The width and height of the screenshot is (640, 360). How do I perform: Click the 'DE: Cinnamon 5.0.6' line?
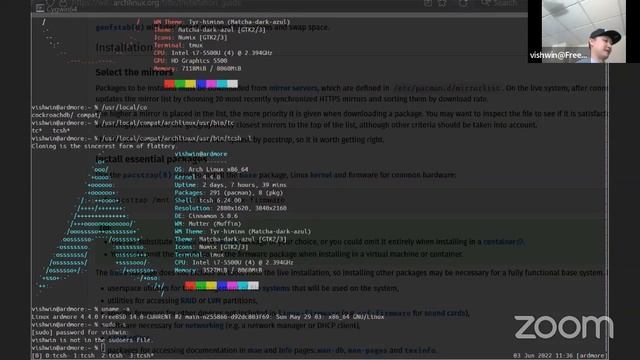tap(206, 216)
